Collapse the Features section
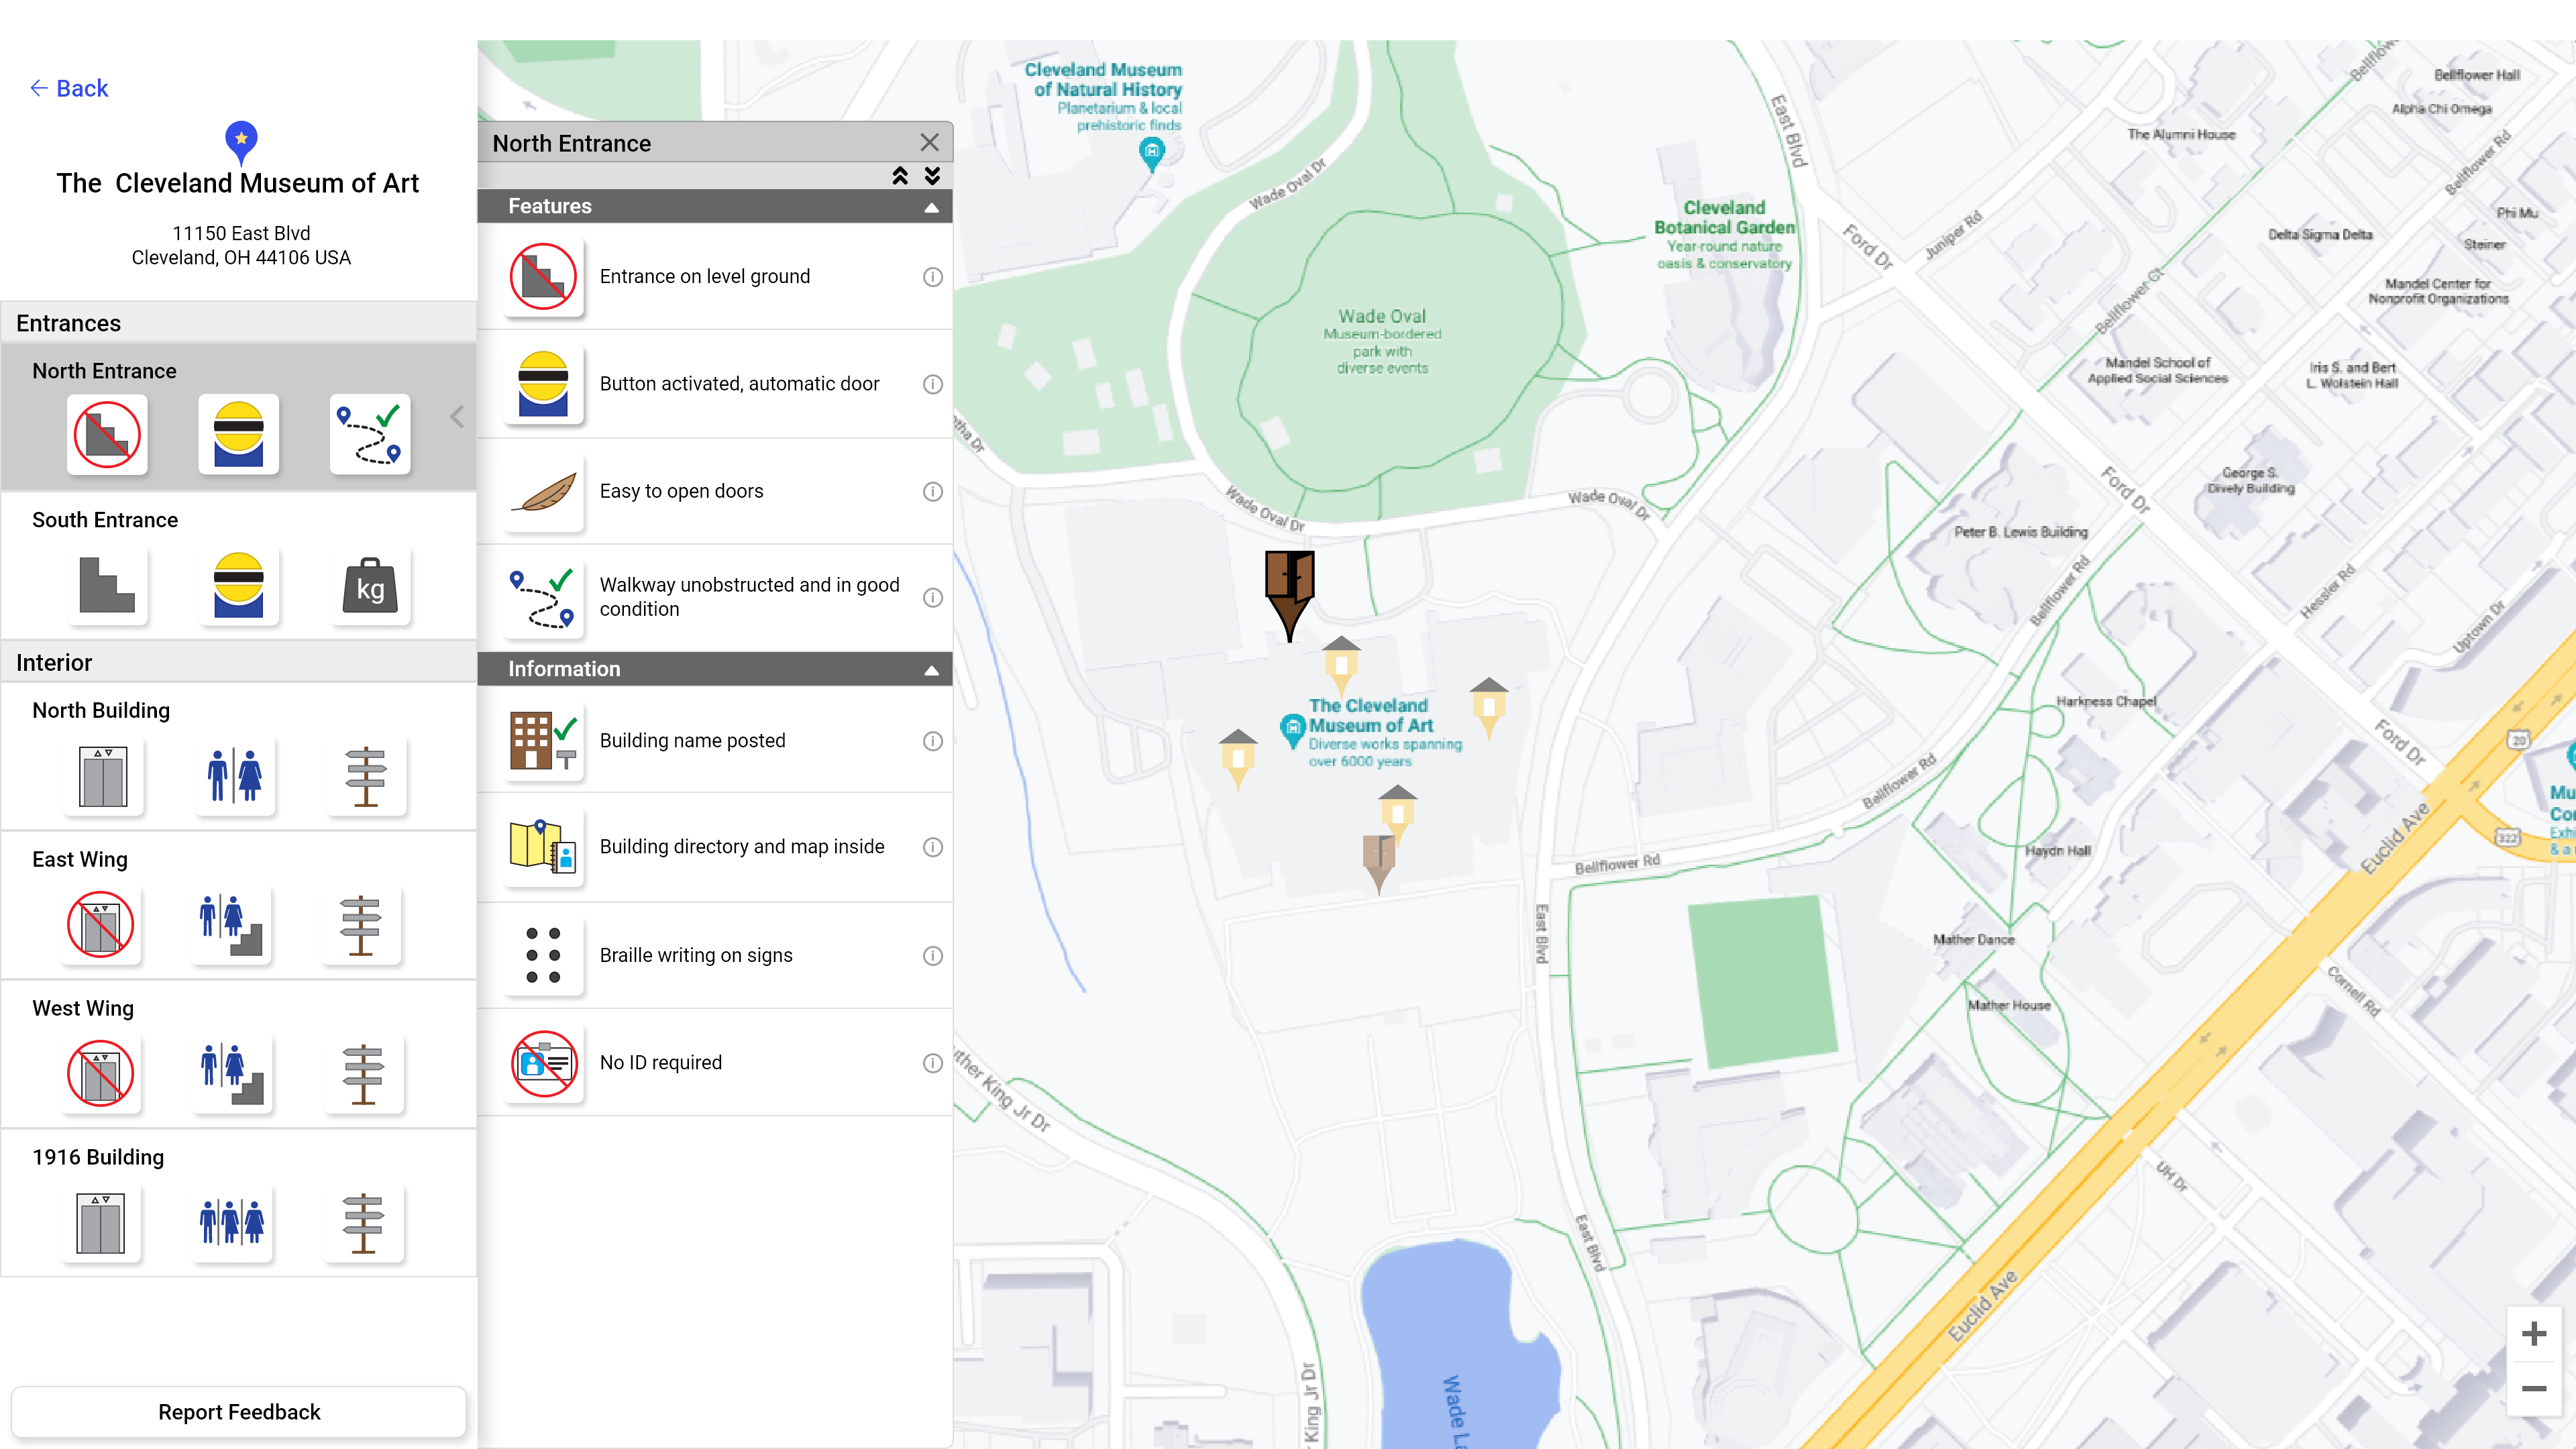This screenshot has width=2576, height=1449. [932, 205]
